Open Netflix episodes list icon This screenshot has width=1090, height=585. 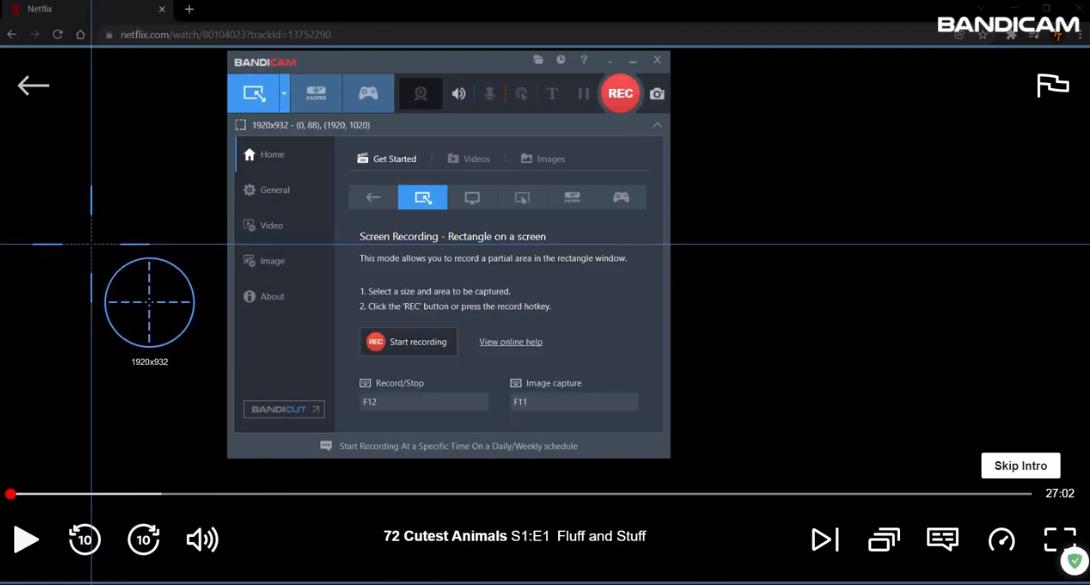[884, 539]
